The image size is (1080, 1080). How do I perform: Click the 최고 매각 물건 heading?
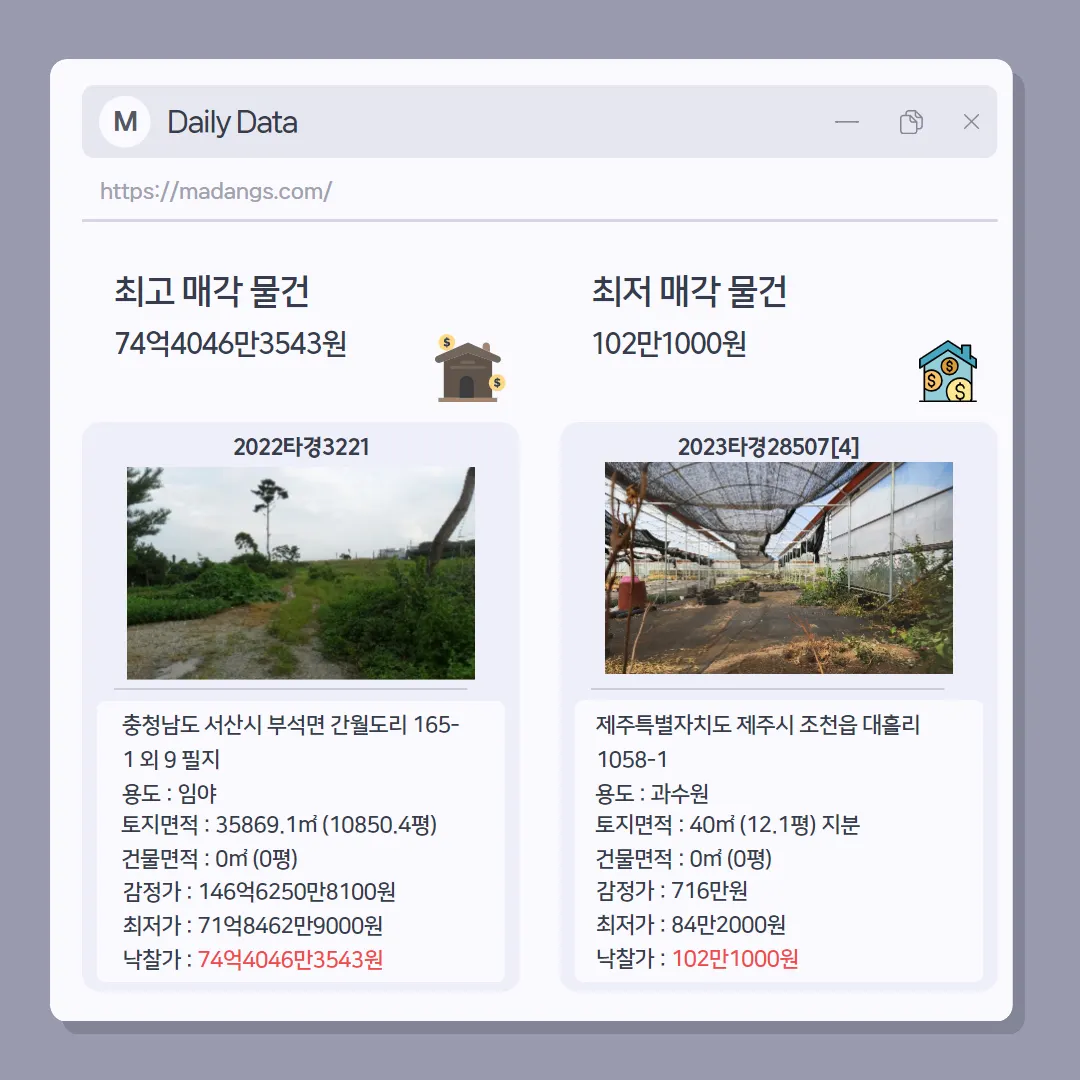[x=211, y=291]
